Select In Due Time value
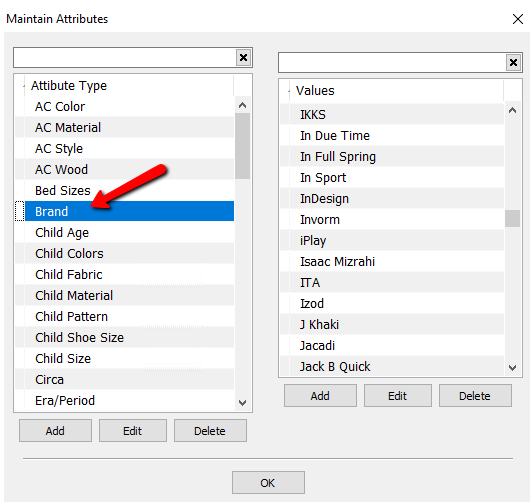The width and height of the screenshot is (530, 502). (392, 136)
